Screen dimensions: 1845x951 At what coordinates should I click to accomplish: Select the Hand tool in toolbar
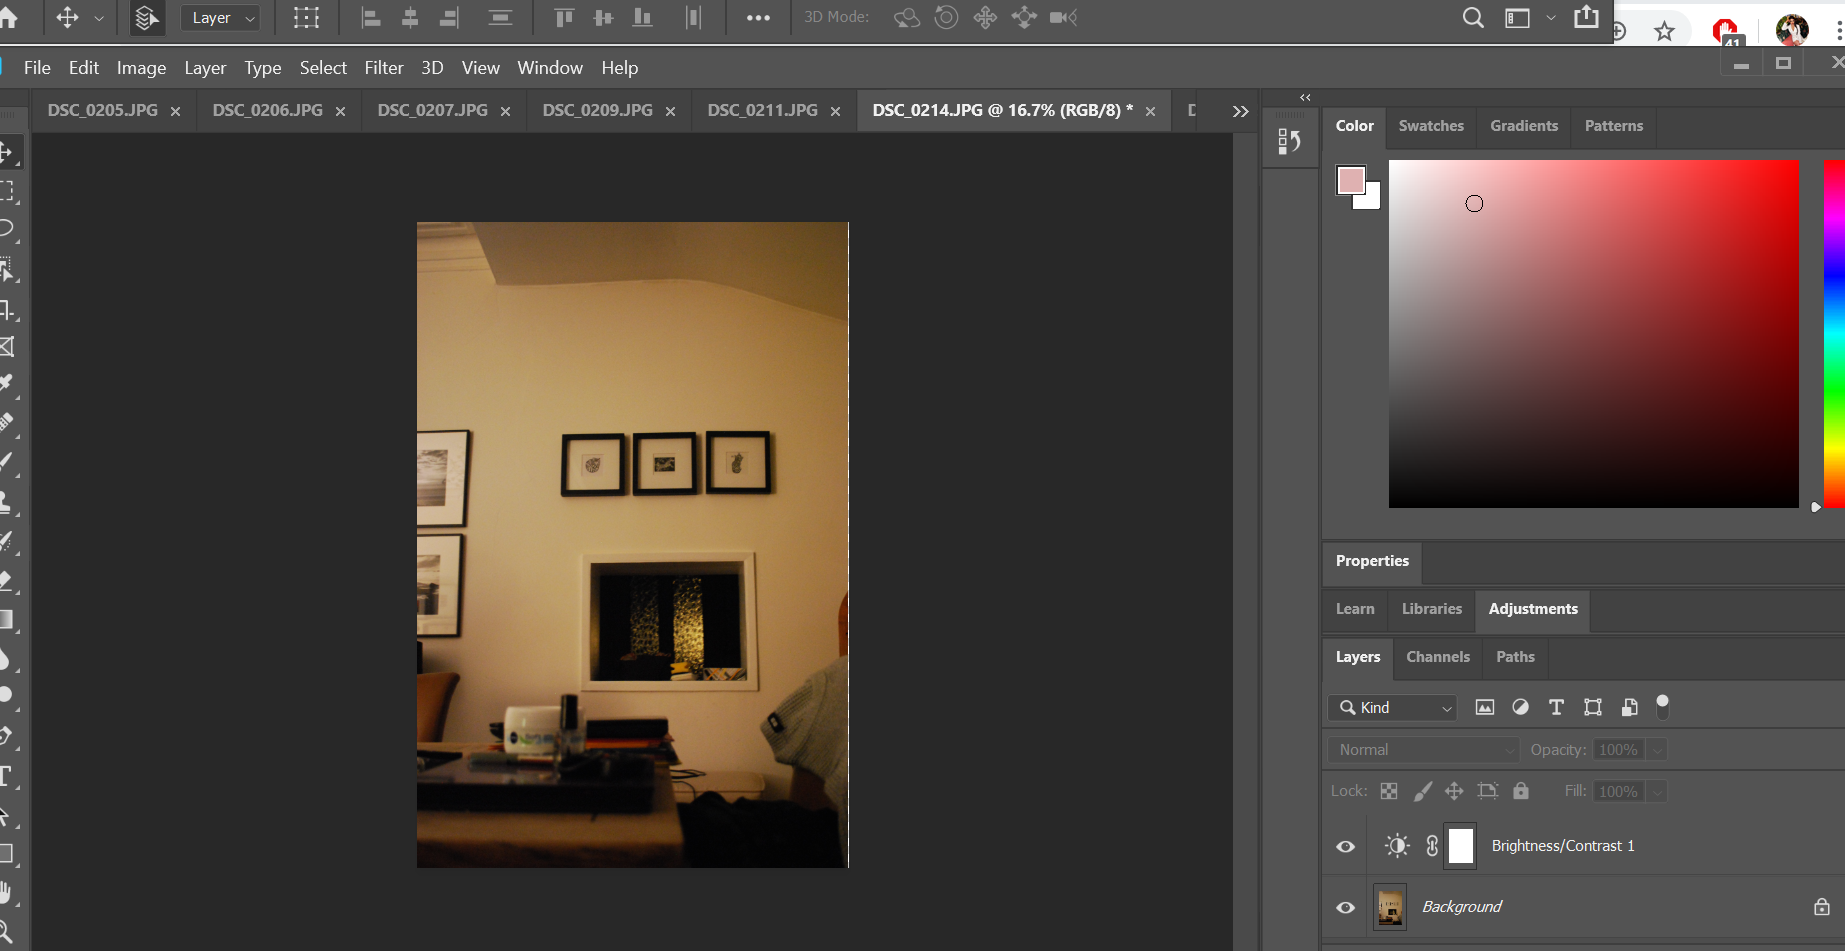click(6, 892)
